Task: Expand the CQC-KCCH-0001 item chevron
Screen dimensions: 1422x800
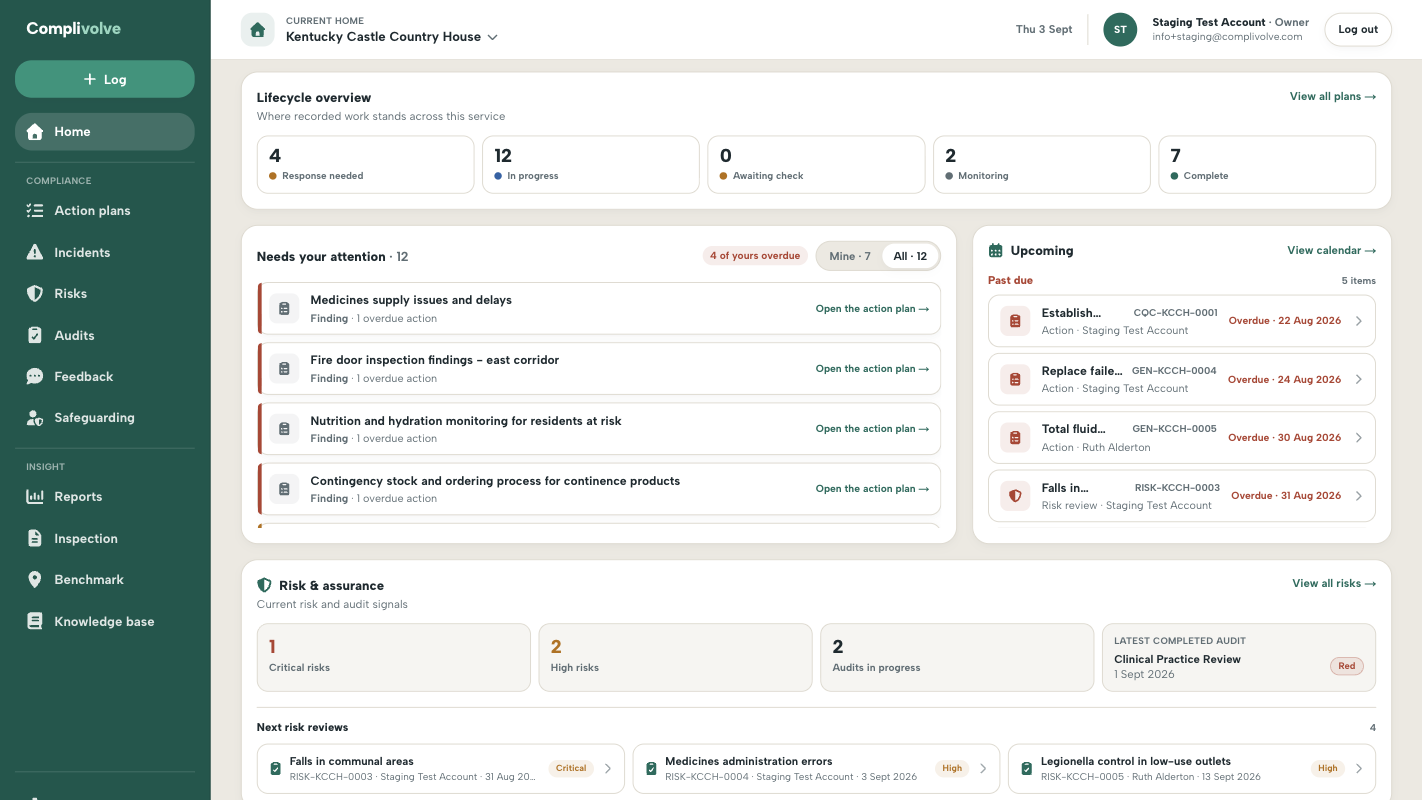Action: click(1358, 321)
